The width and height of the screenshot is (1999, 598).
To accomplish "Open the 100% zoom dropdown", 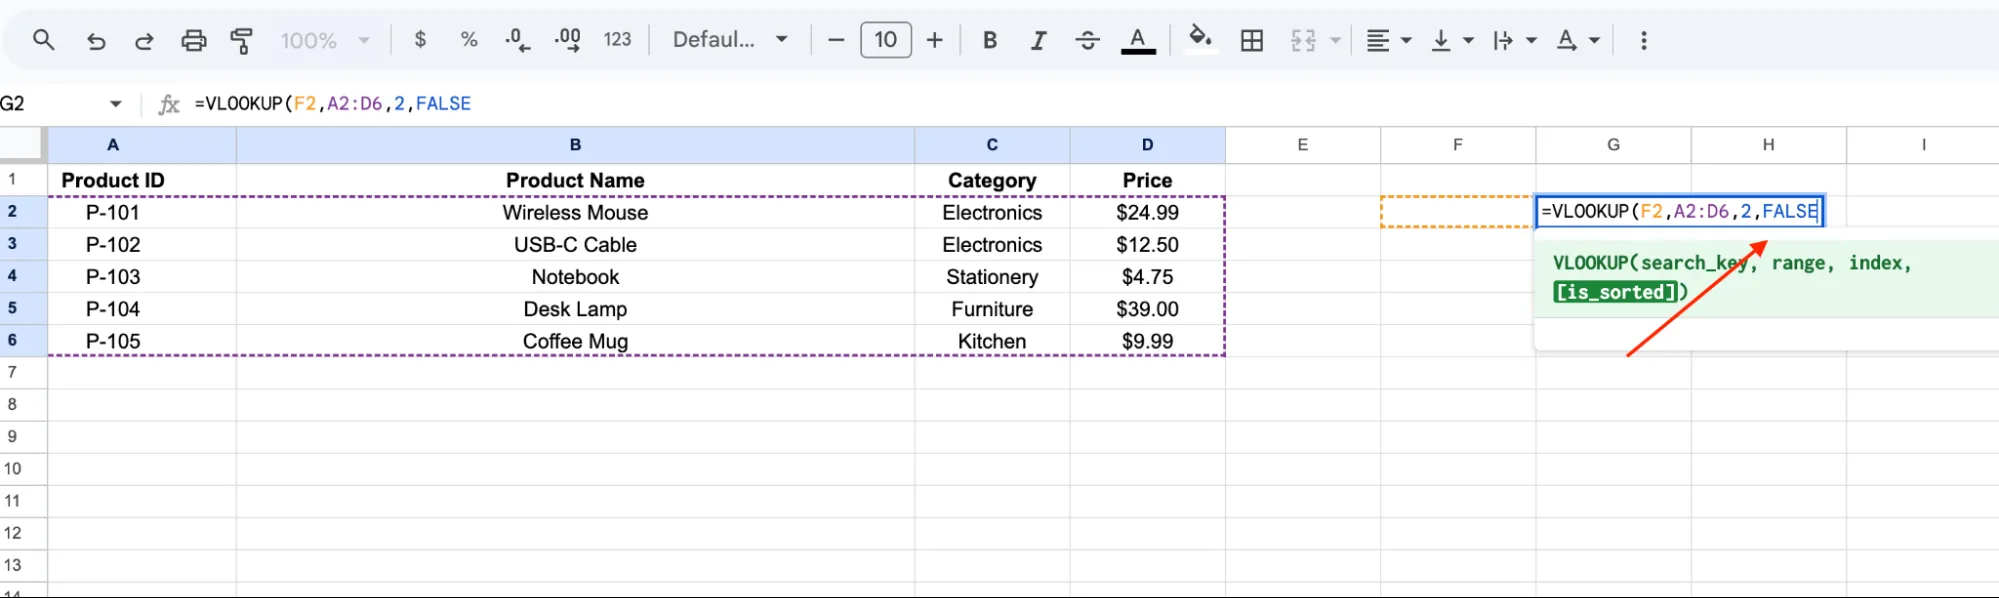I will (x=326, y=41).
